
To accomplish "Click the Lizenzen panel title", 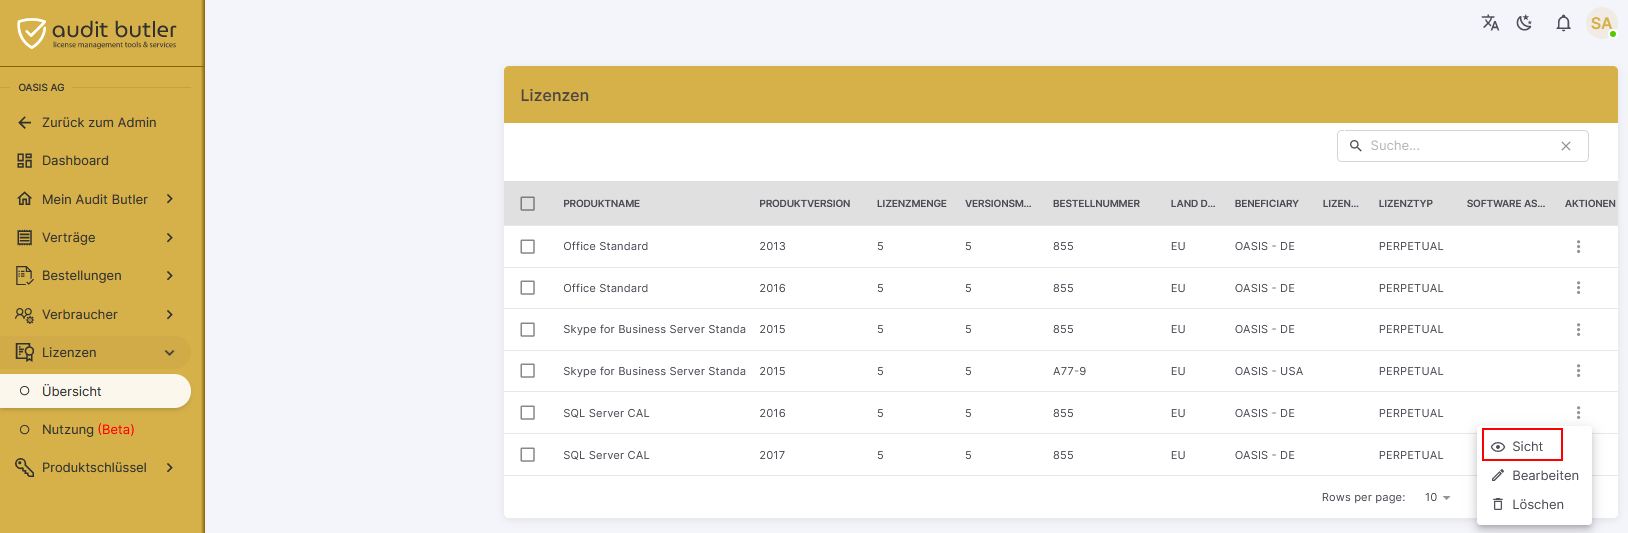I will point(554,96).
